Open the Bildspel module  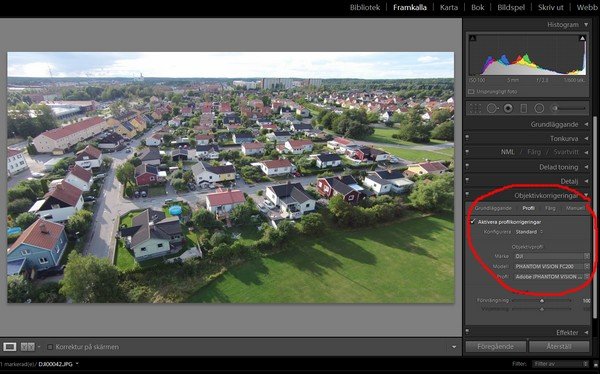[511, 7]
